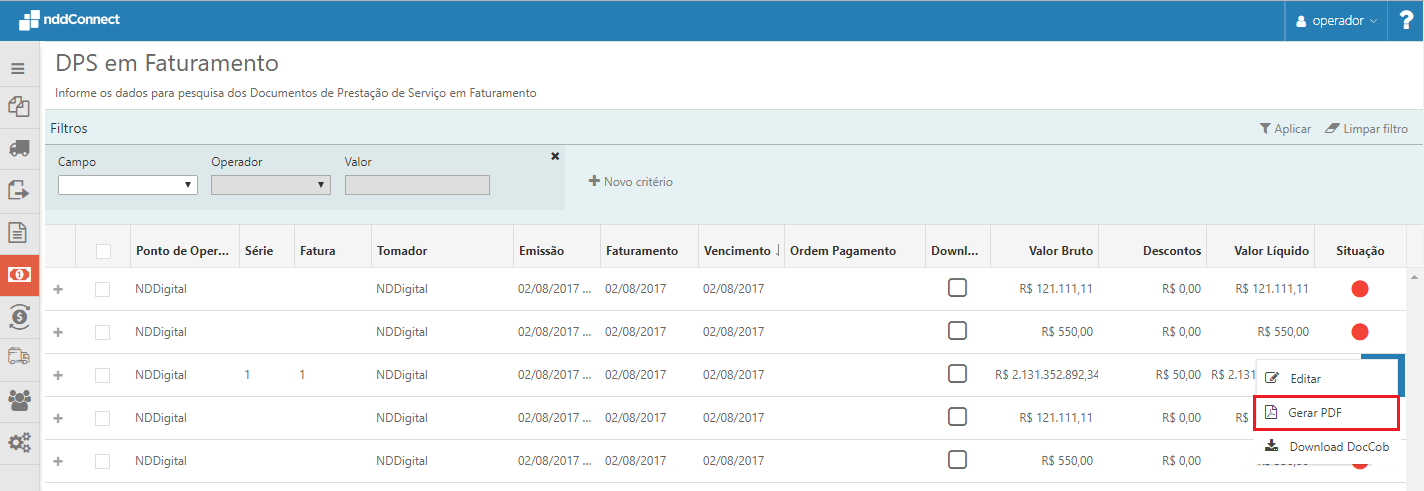The width and height of the screenshot is (1424, 491).
Task: Expand the first table row with plus
Action: pos(58,289)
